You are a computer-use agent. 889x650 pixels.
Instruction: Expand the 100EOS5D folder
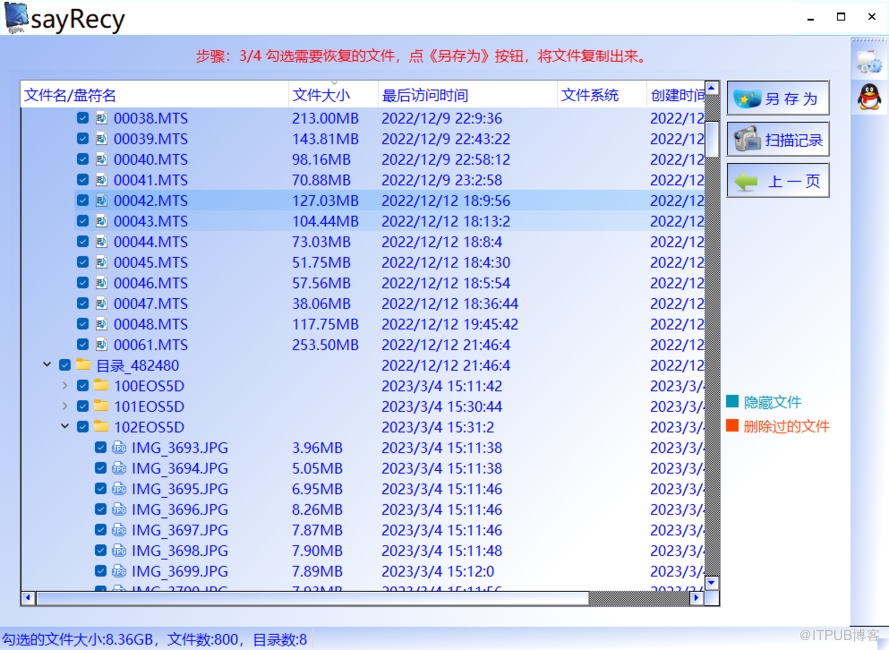65,386
